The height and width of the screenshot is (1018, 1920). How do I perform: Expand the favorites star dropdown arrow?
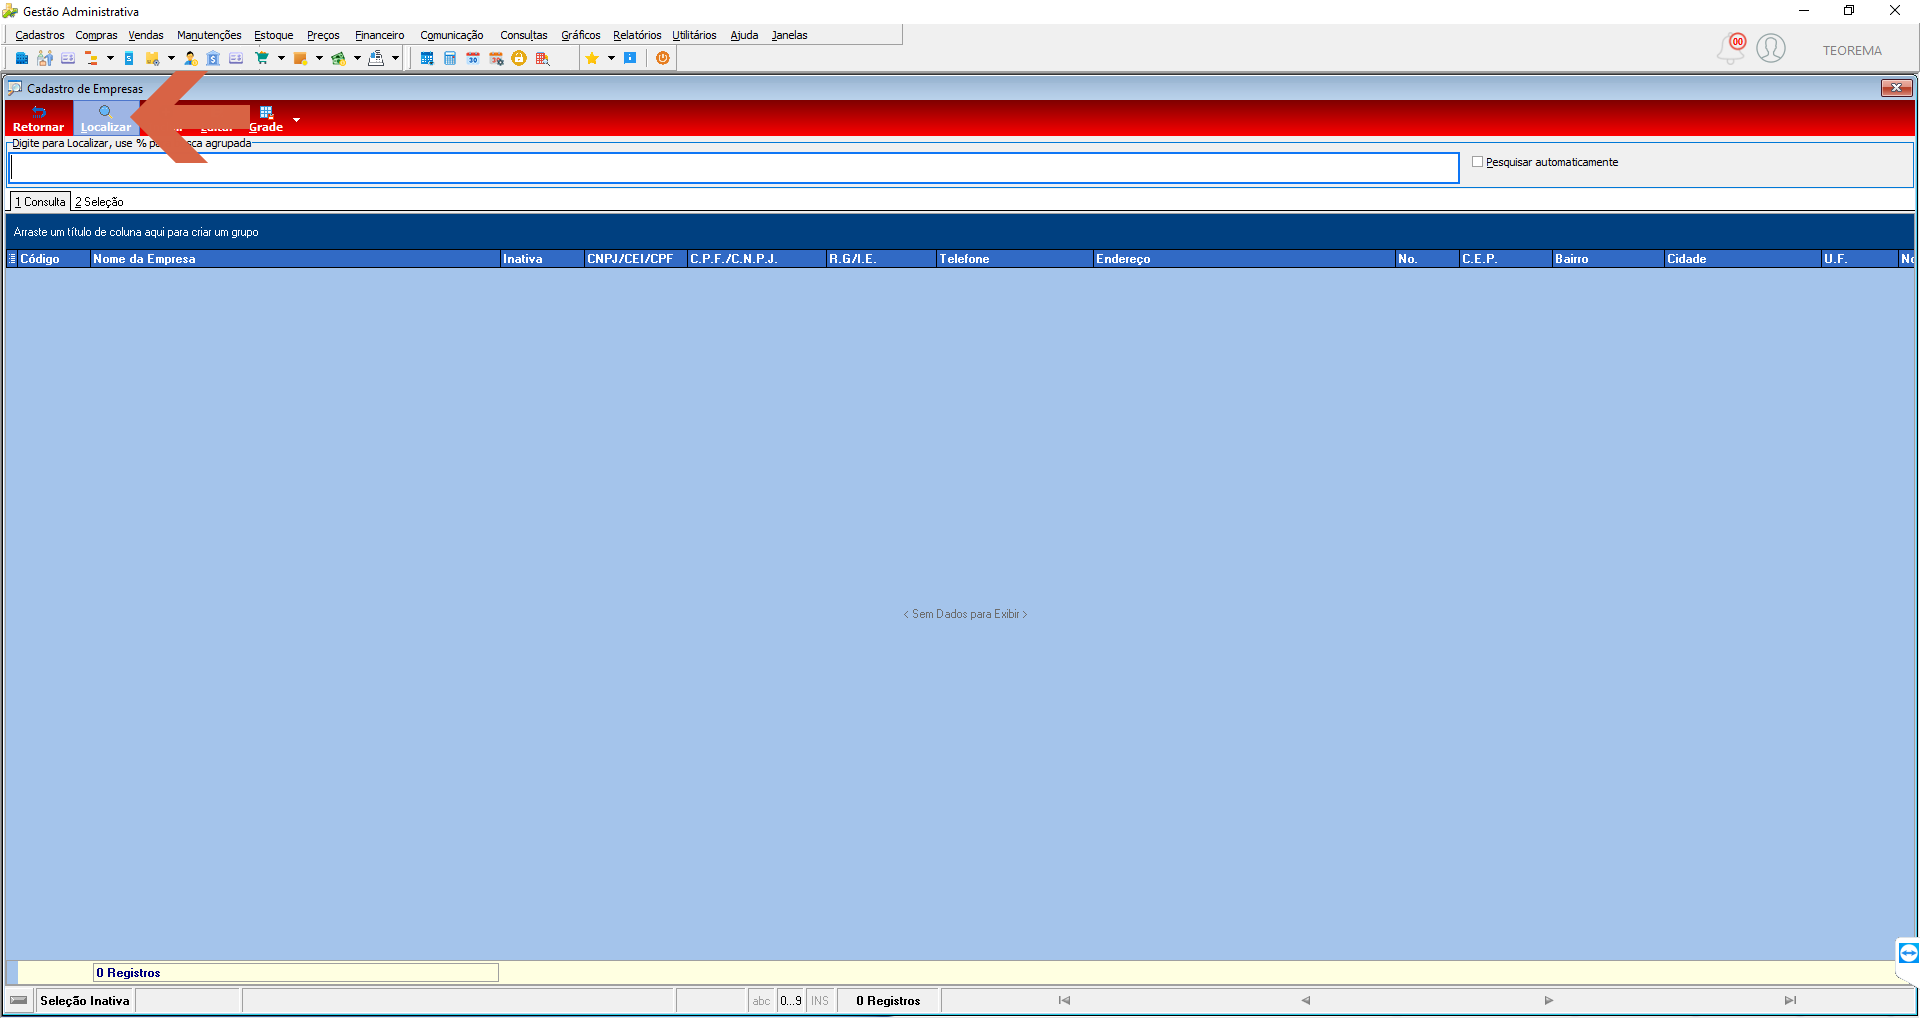pos(611,58)
